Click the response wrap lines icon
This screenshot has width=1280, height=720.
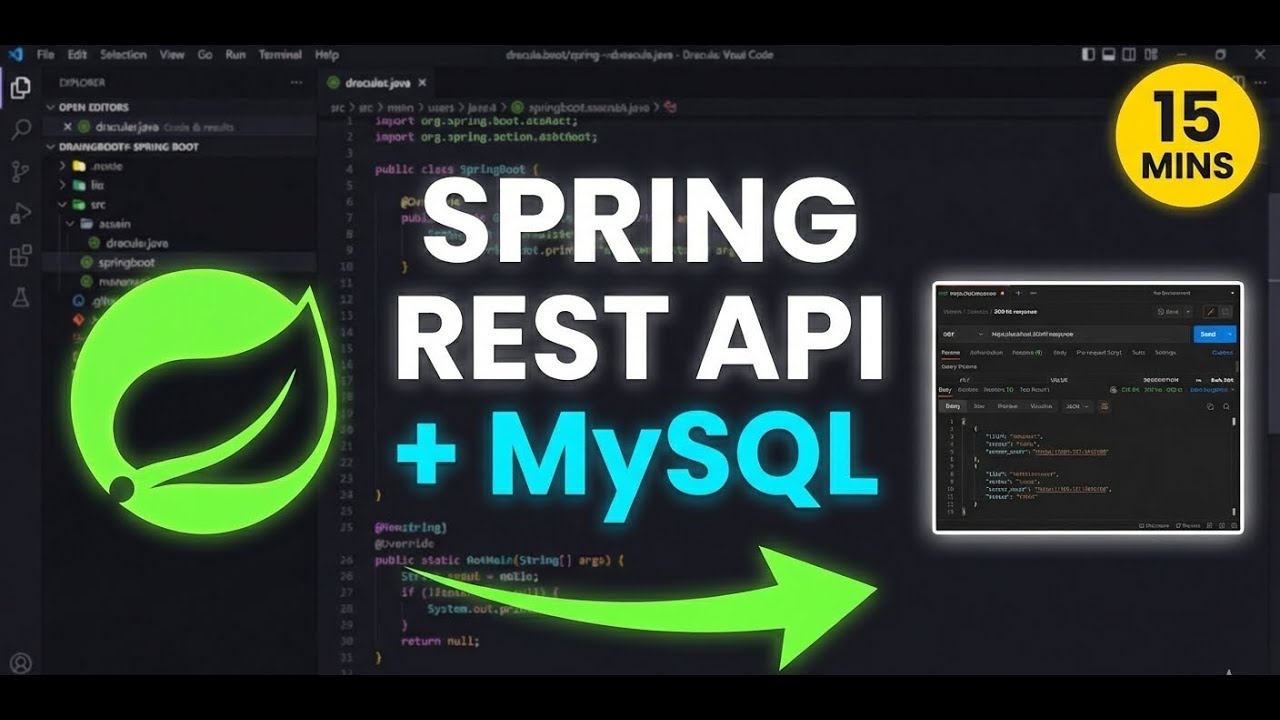[1105, 406]
